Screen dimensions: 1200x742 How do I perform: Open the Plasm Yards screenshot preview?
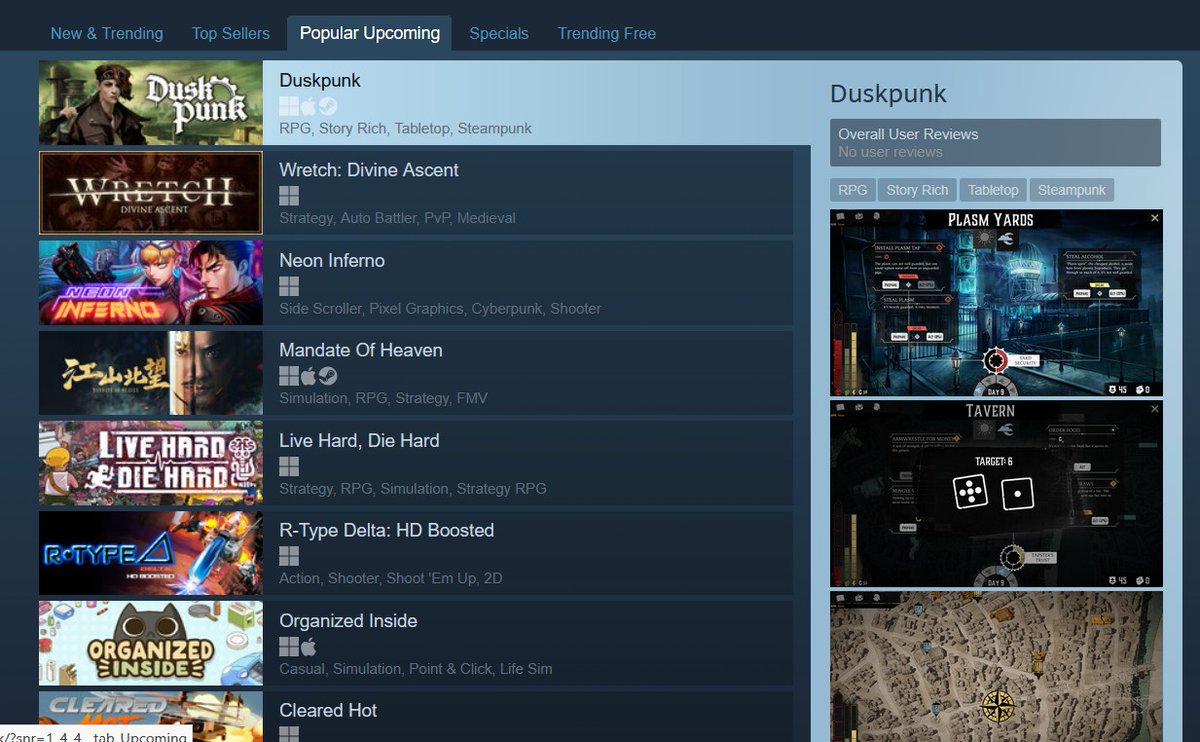coord(996,303)
